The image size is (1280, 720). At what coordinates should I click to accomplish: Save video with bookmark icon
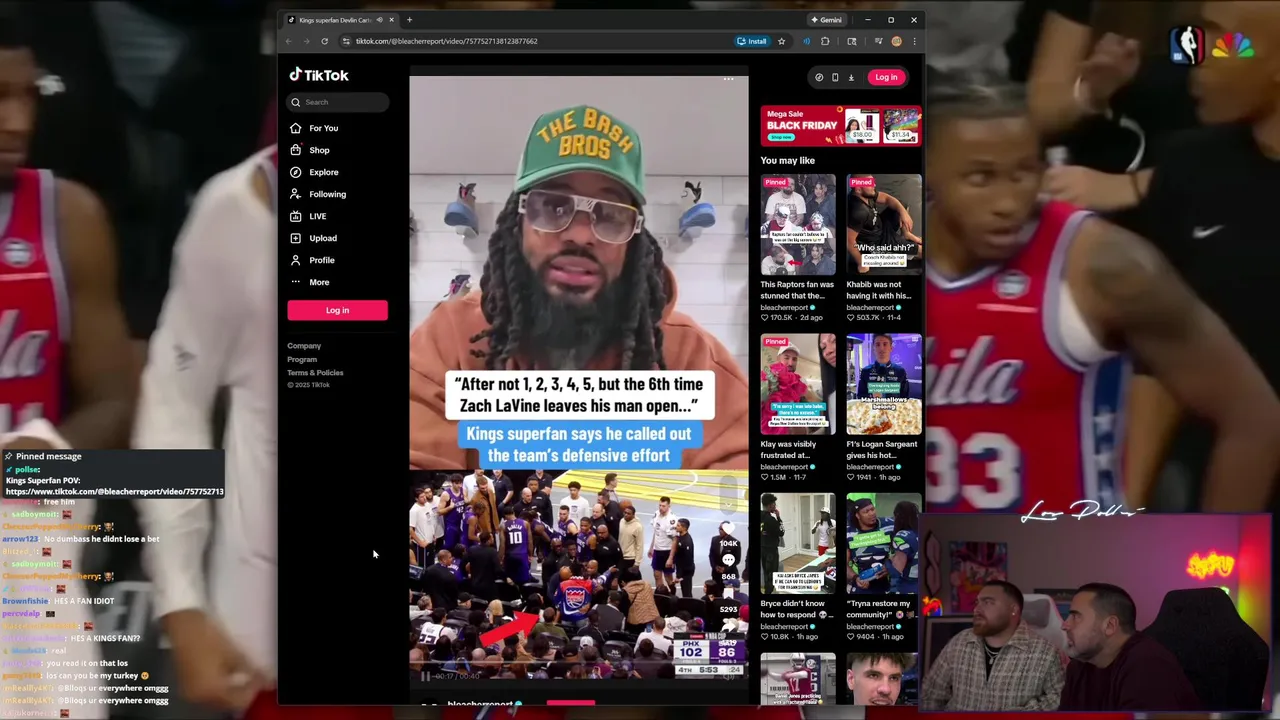(x=729, y=595)
